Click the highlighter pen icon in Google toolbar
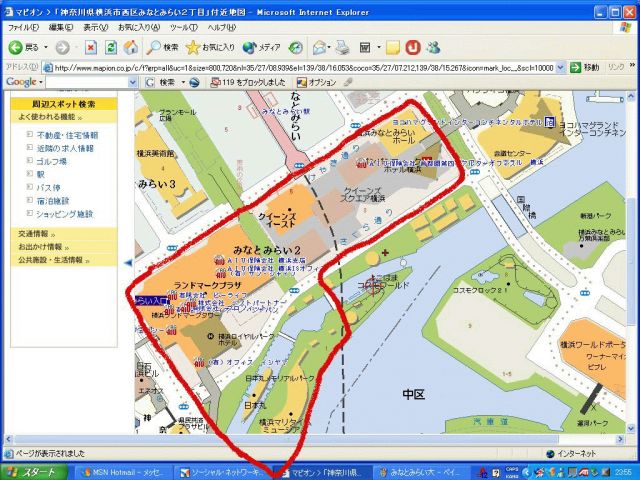Viewport: 640px width, 480px height. (348, 82)
